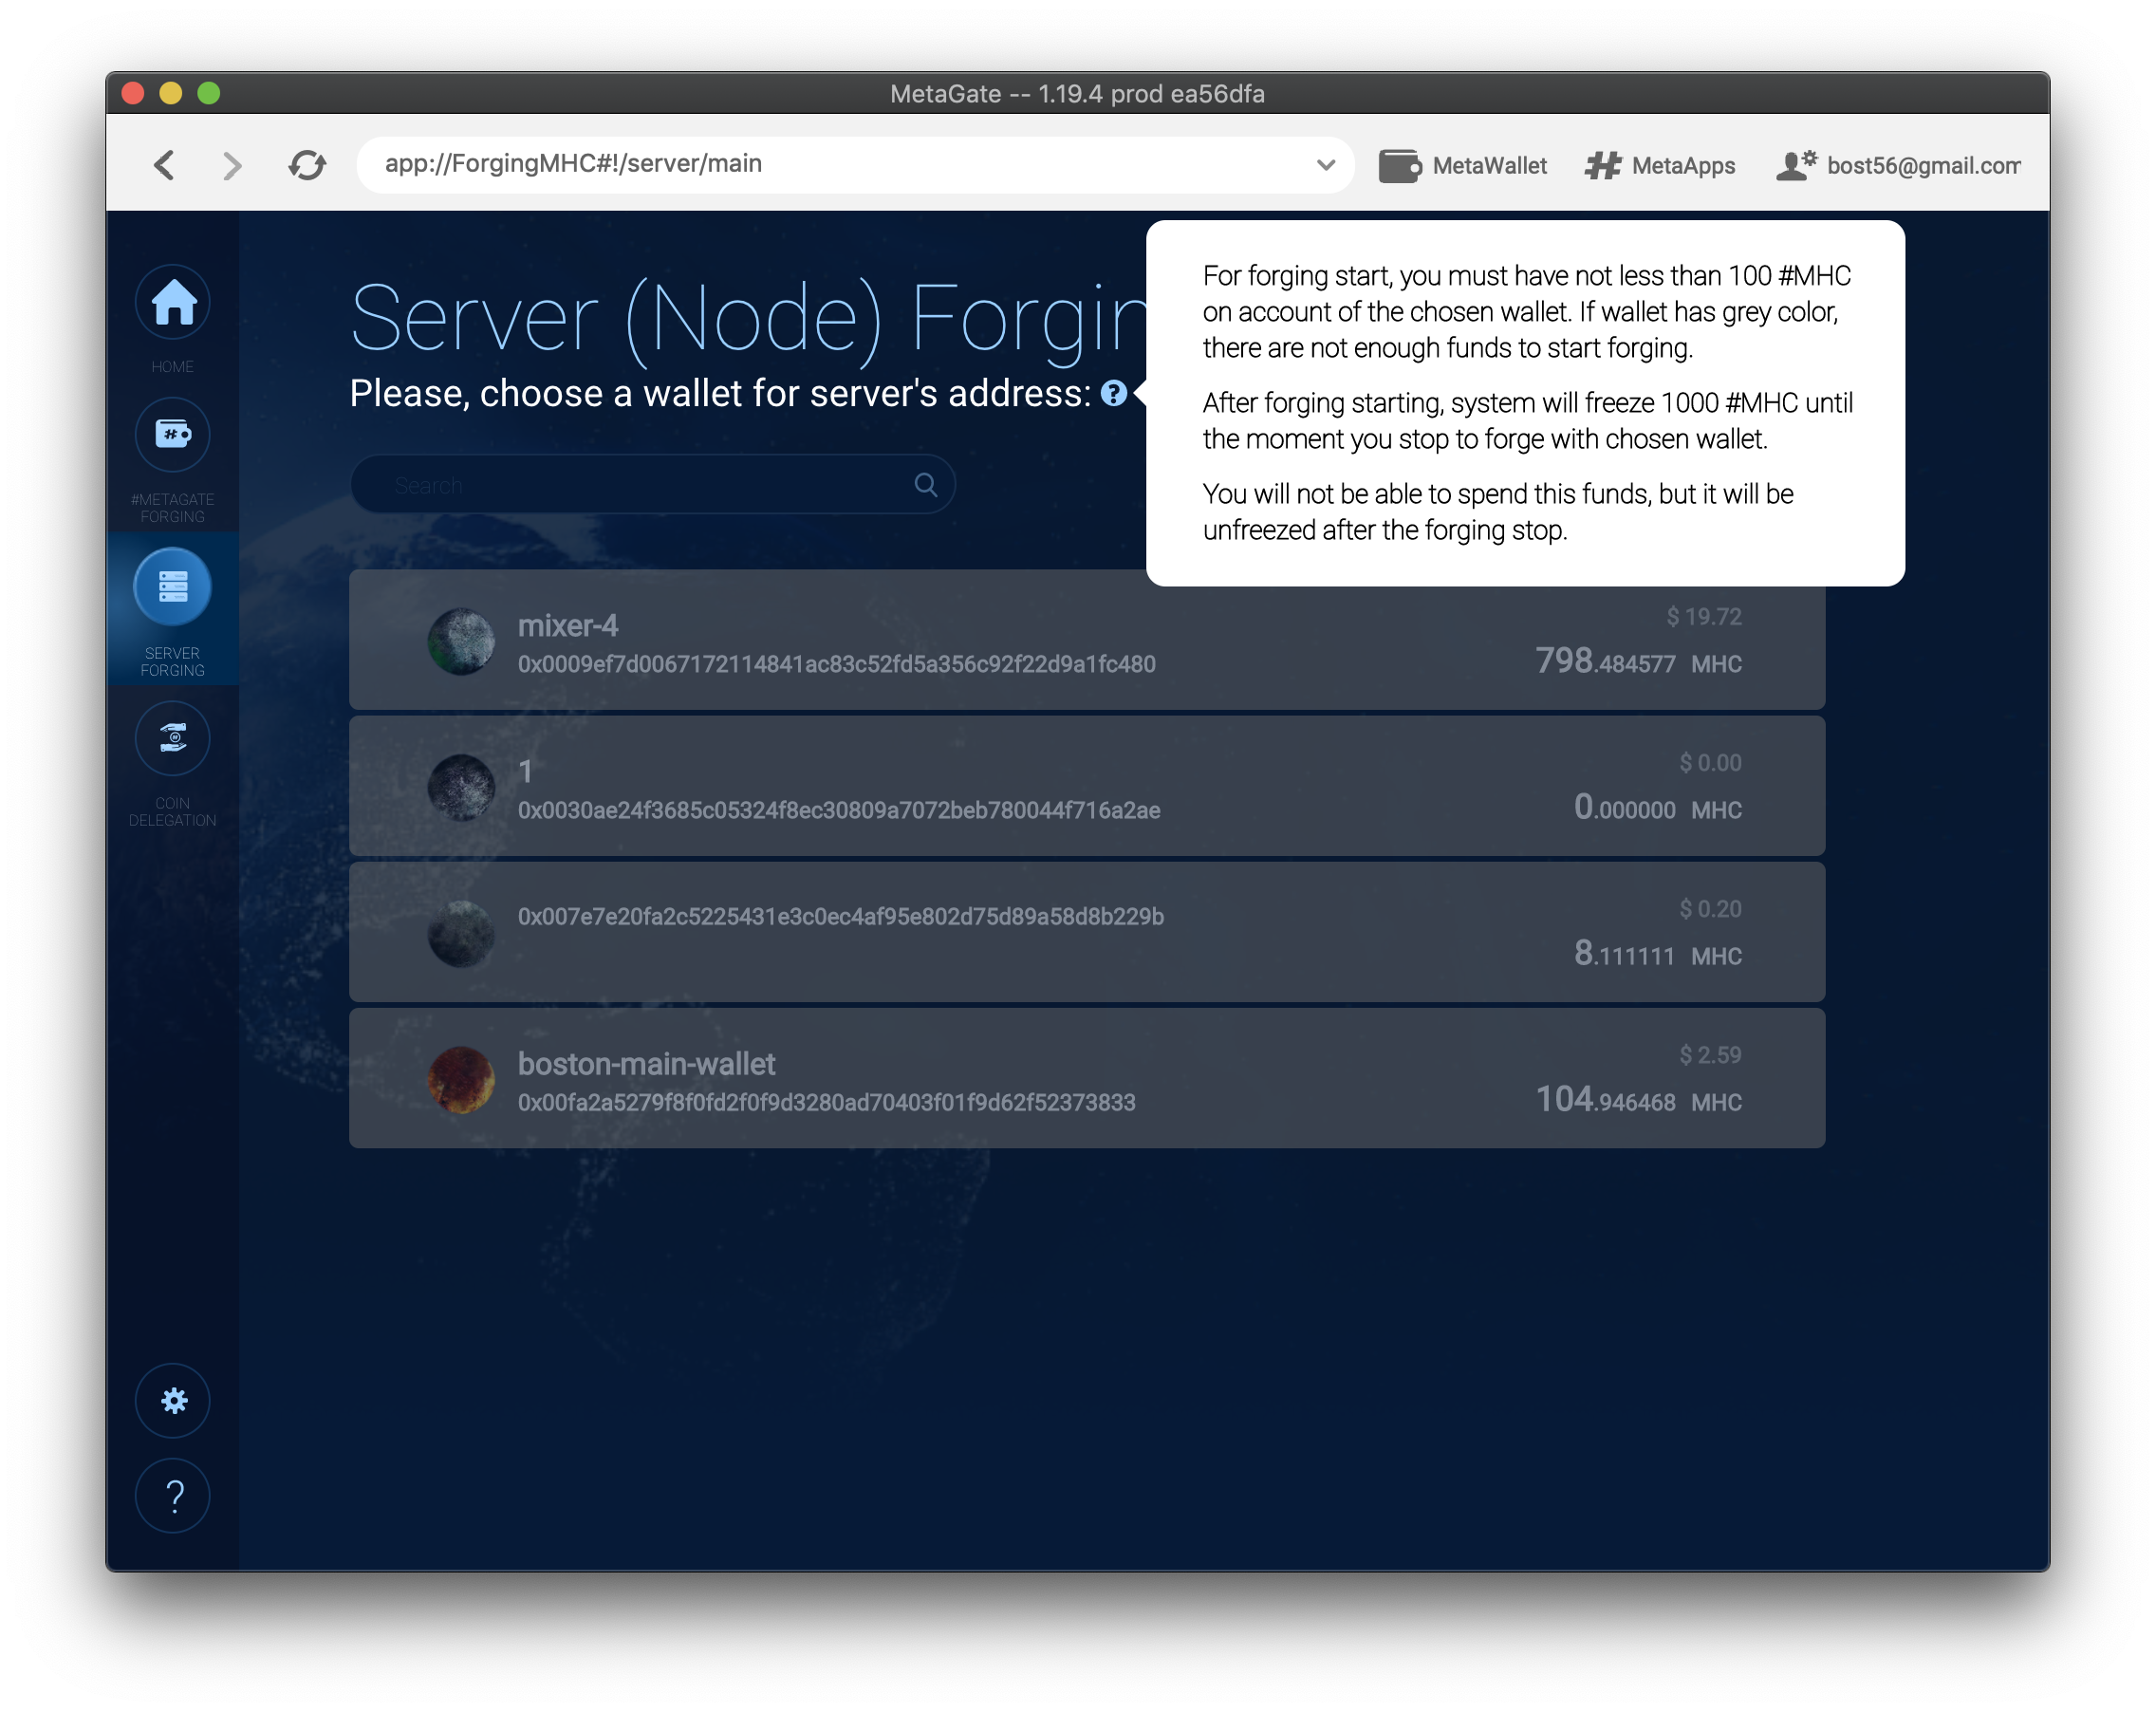Reload page with refresh icon
This screenshot has width=2156, height=1712.
click(x=307, y=165)
